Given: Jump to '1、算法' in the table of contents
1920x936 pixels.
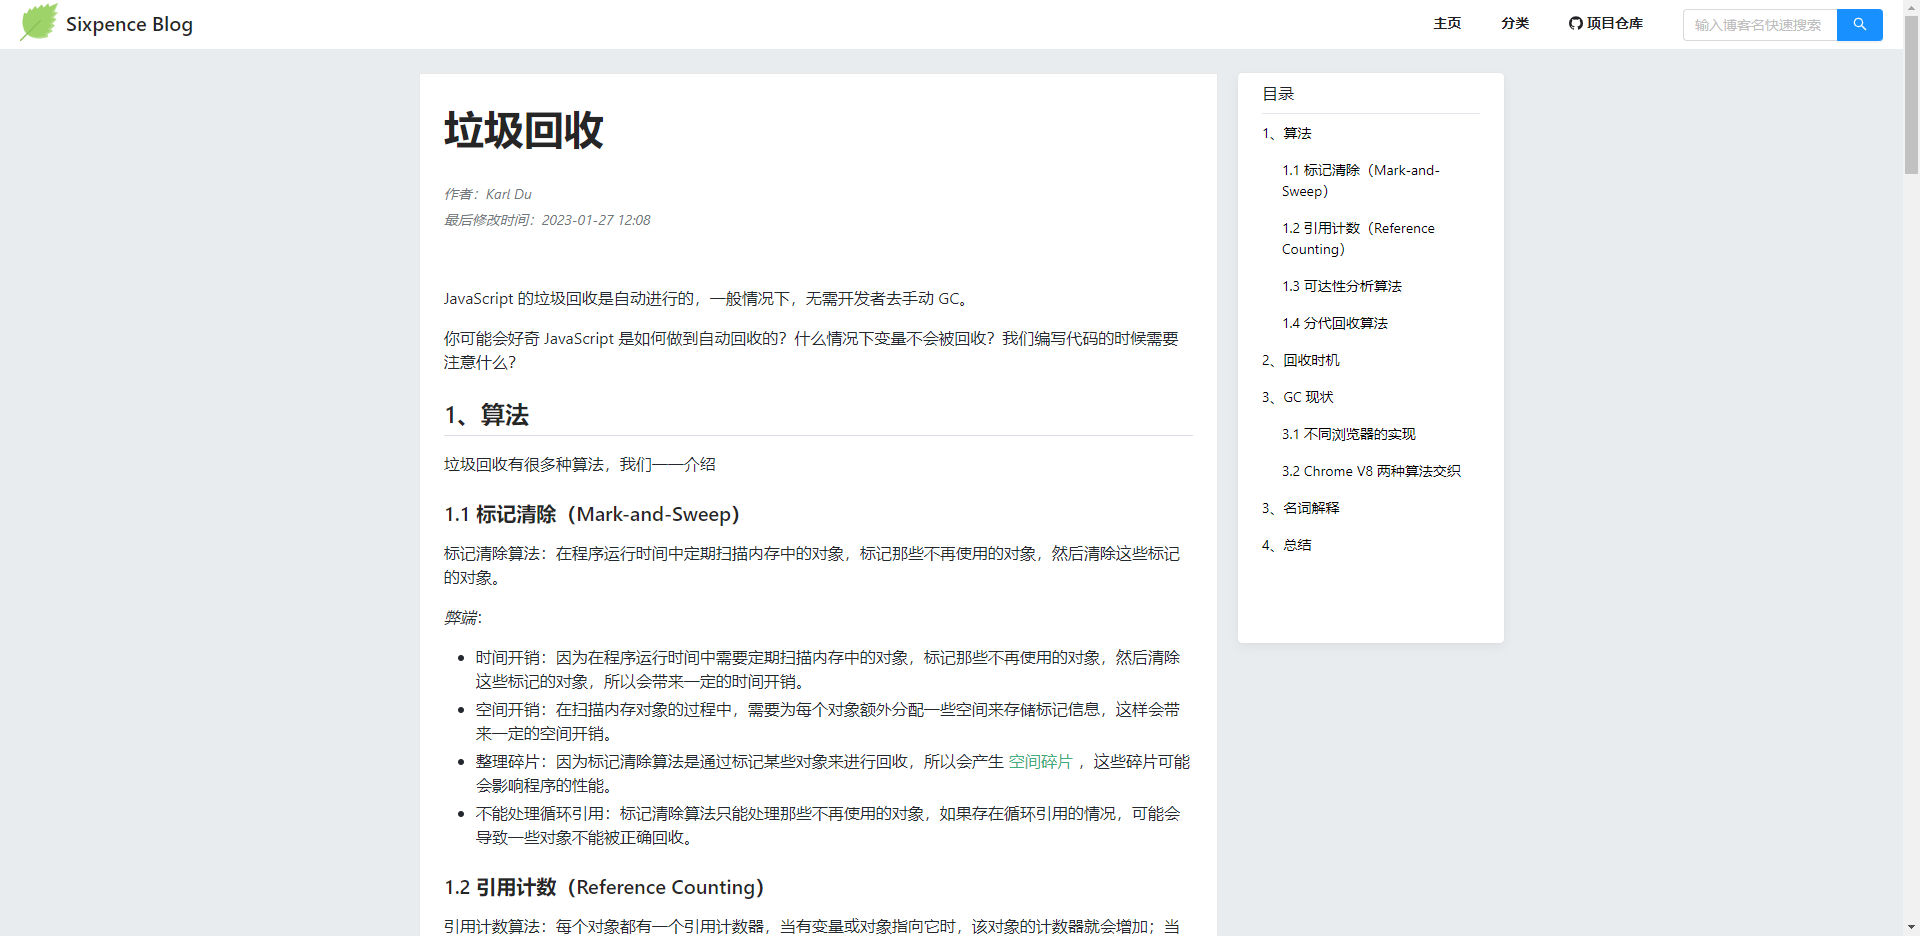Looking at the screenshot, I should pos(1287,133).
